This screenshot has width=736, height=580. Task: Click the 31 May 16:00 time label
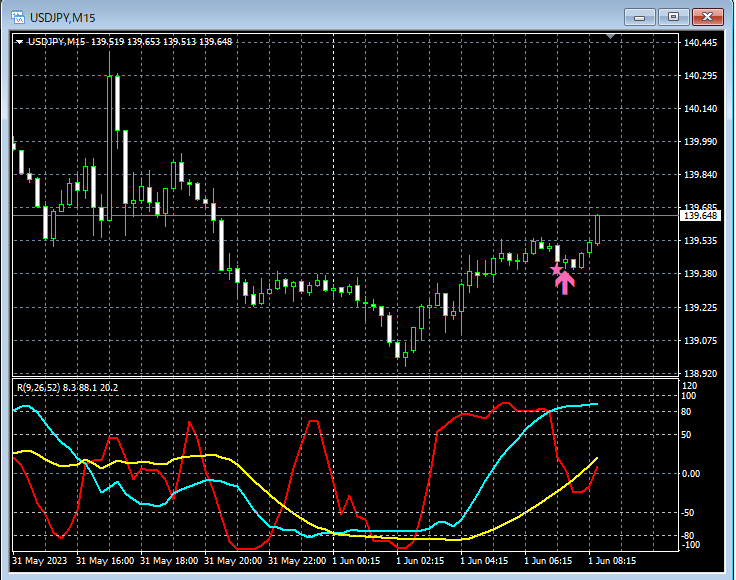click(x=105, y=561)
